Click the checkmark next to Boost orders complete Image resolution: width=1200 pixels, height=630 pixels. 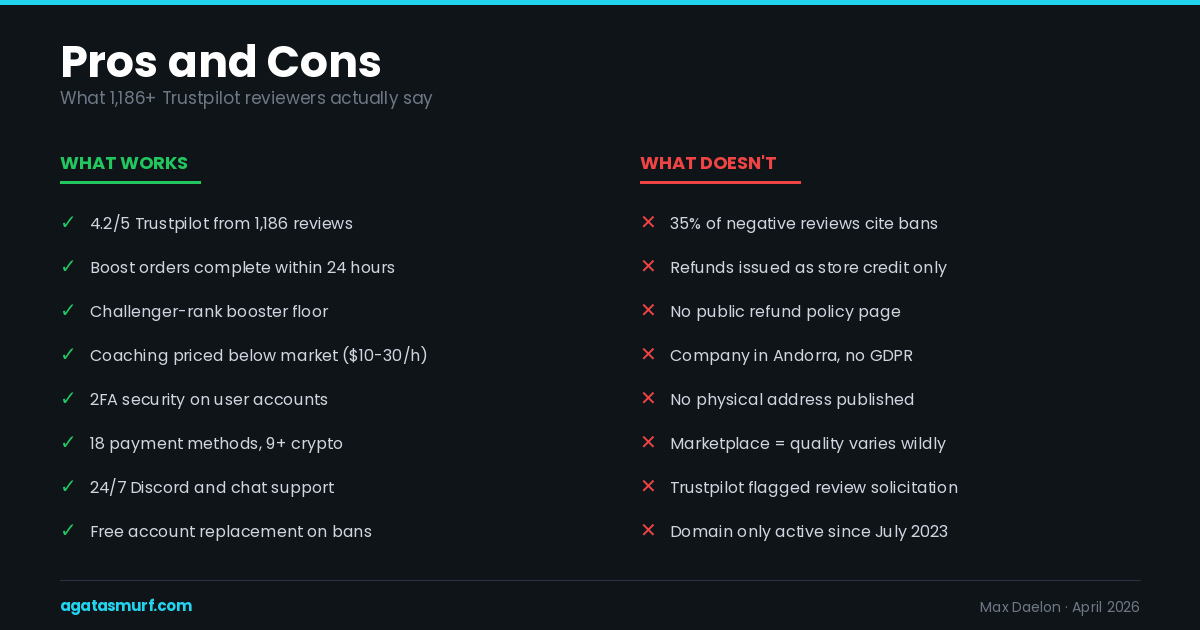point(68,266)
